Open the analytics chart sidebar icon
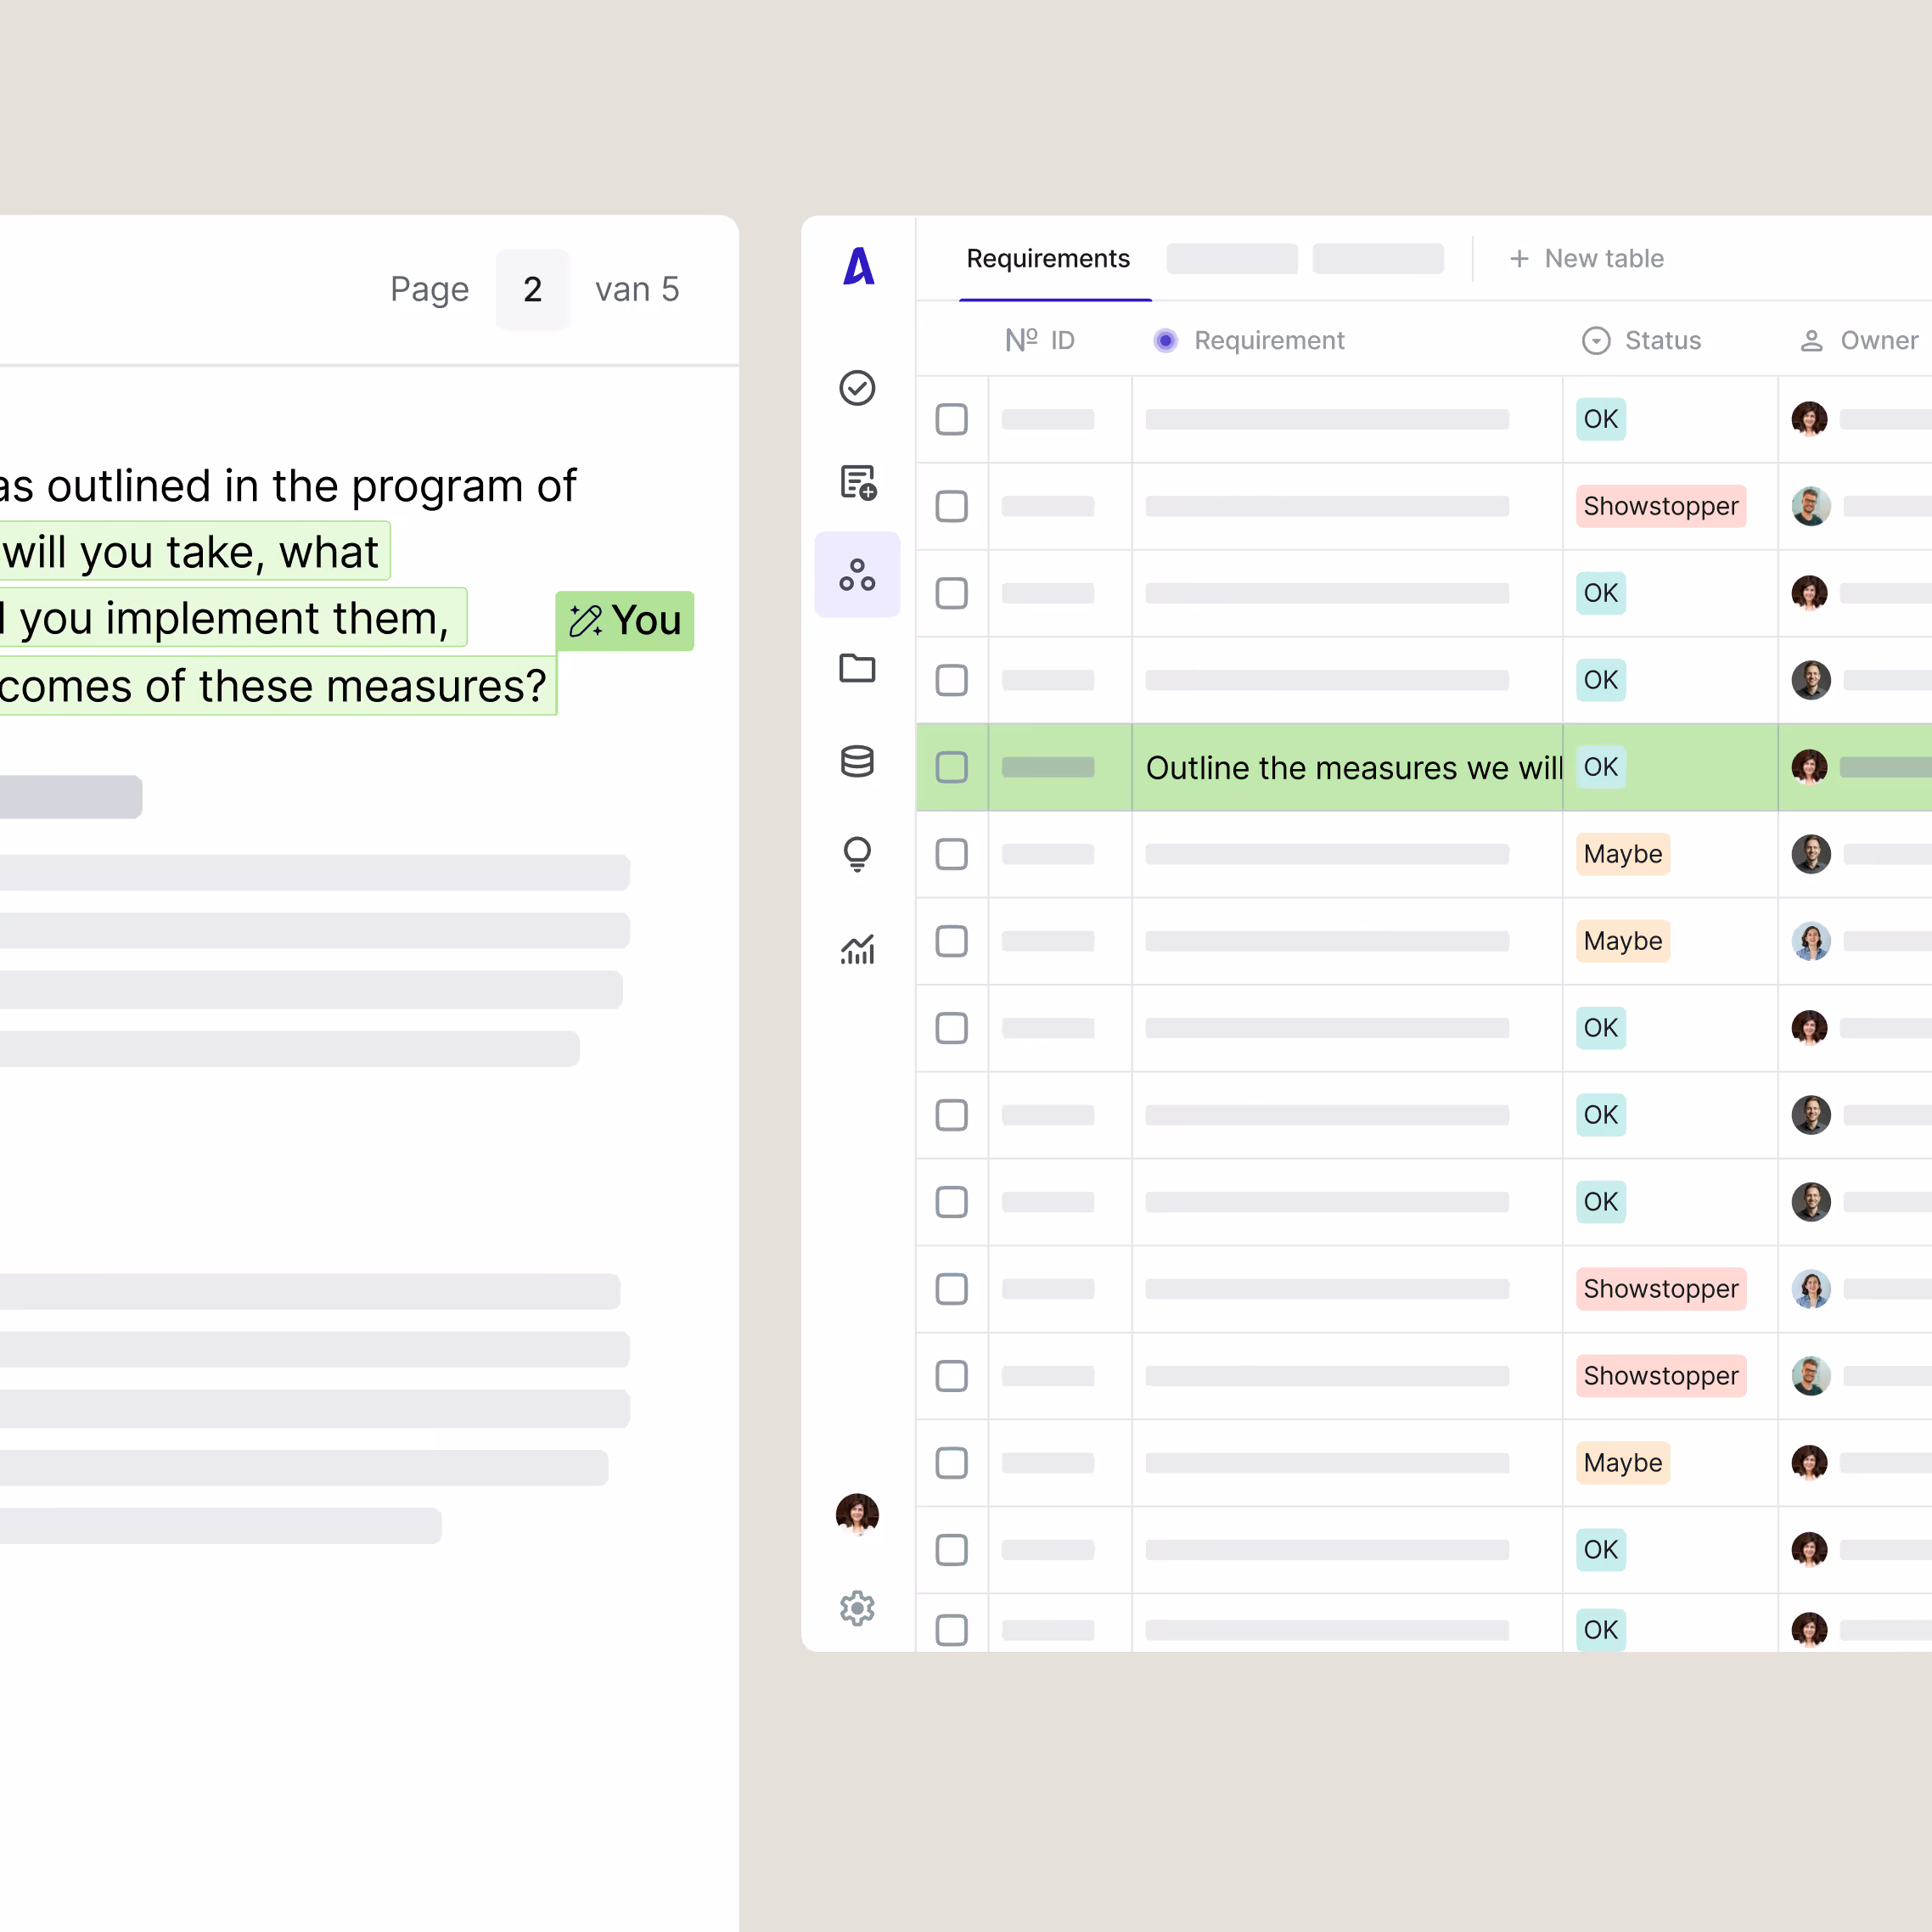This screenshot has width=1932, height=1932. click(858, 949)
